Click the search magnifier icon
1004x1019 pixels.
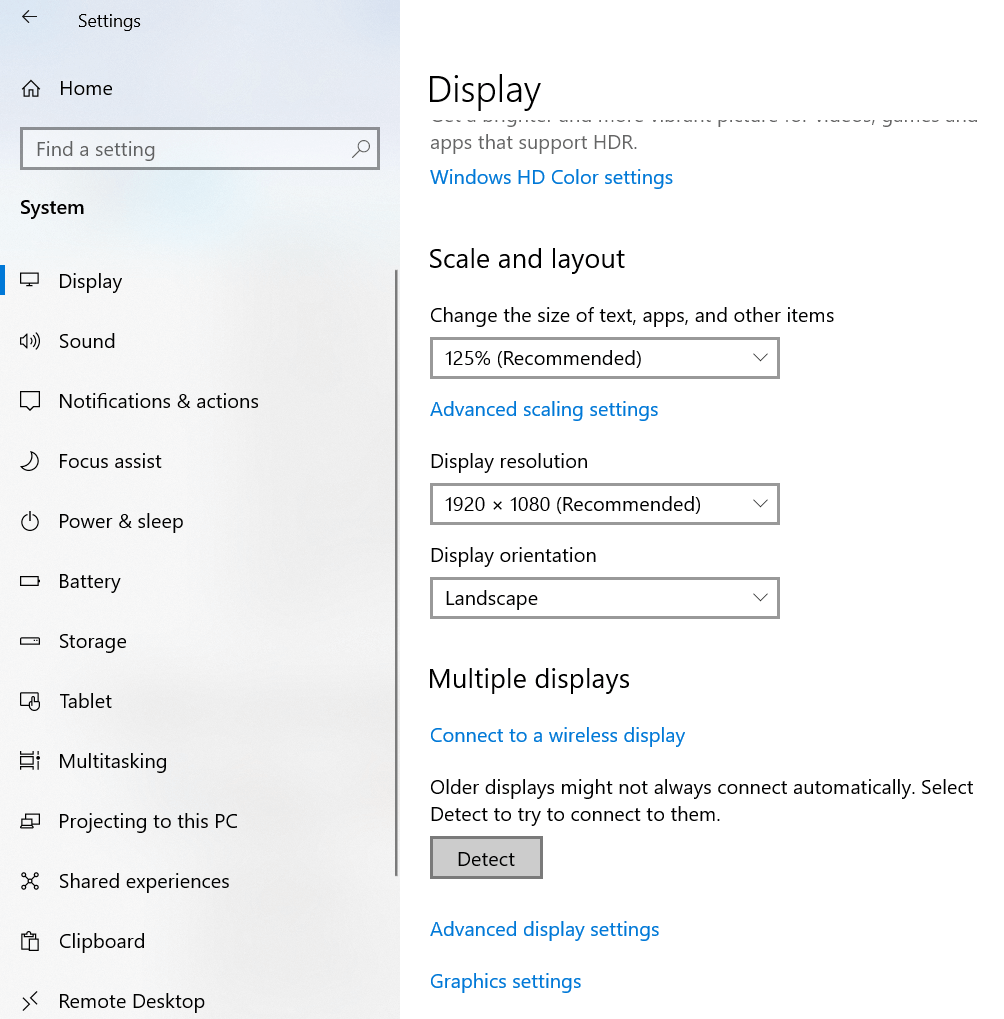tap(361, 149)
